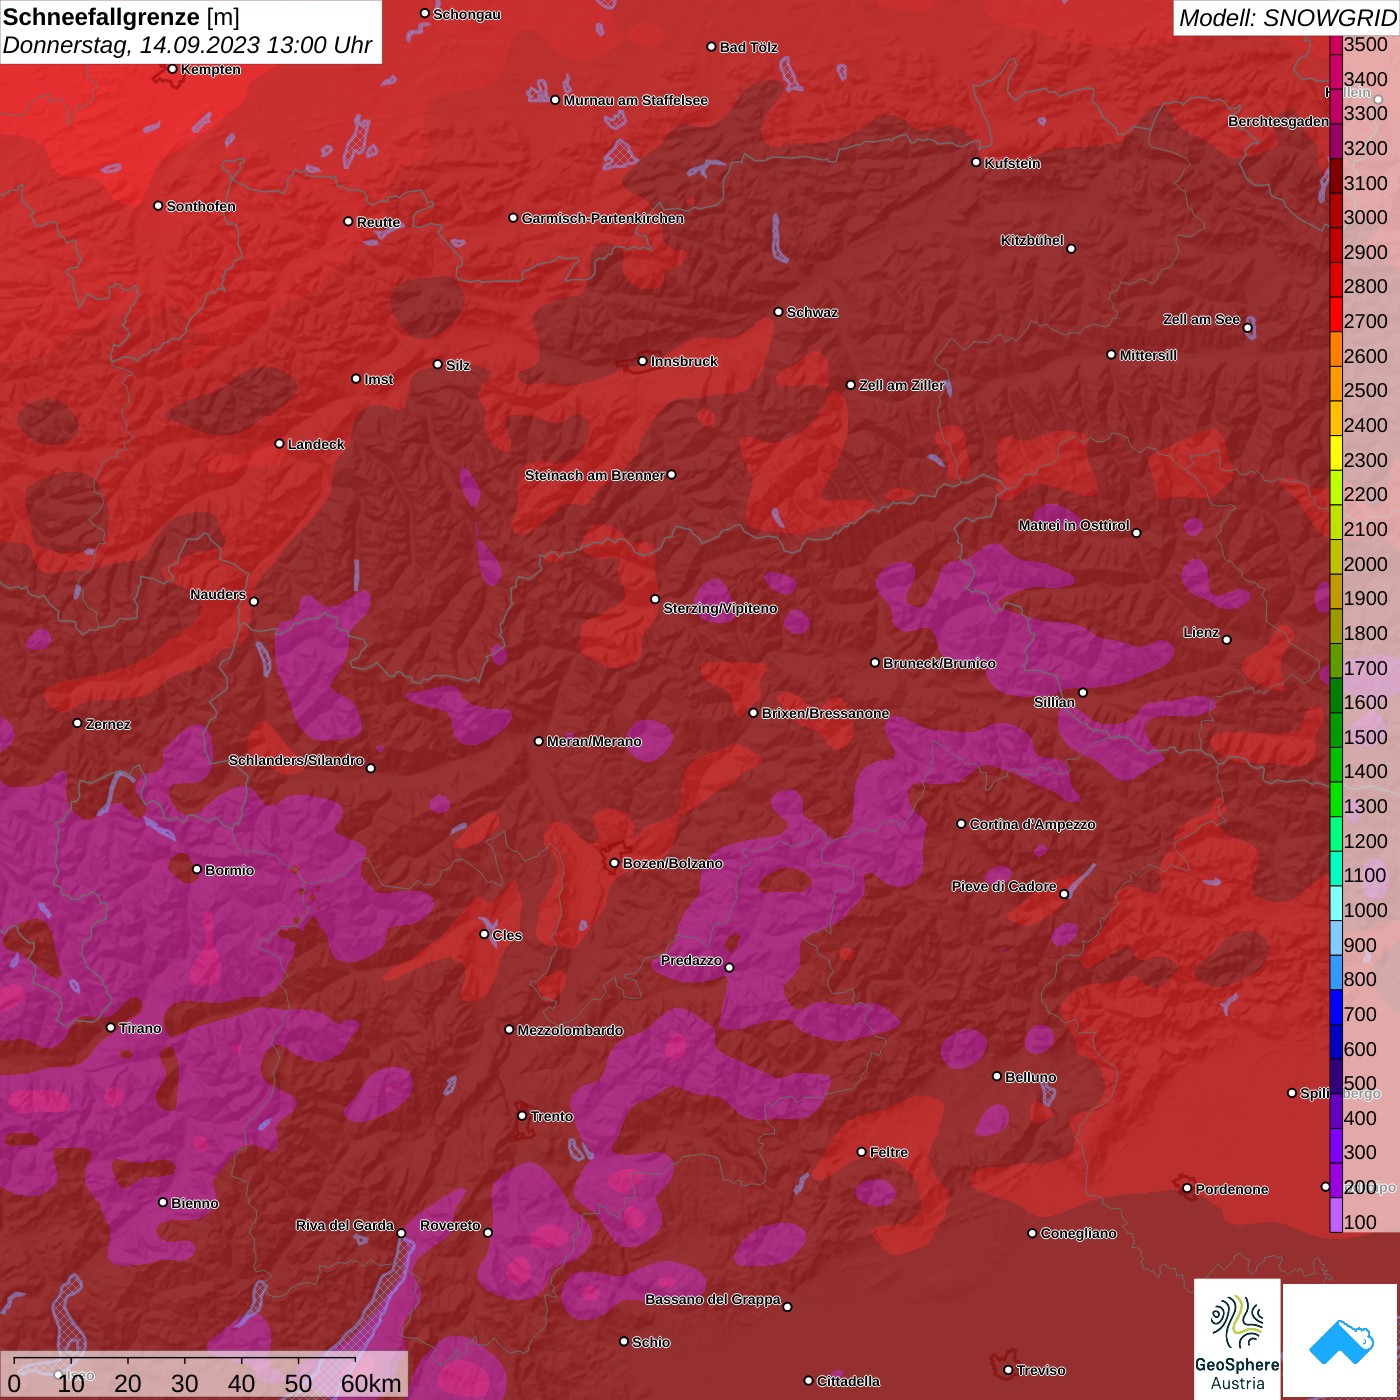Click the legend value 2700
Image resolution: width=1400 pixels, height=1400 pixels.
[x=1365, y=321]
